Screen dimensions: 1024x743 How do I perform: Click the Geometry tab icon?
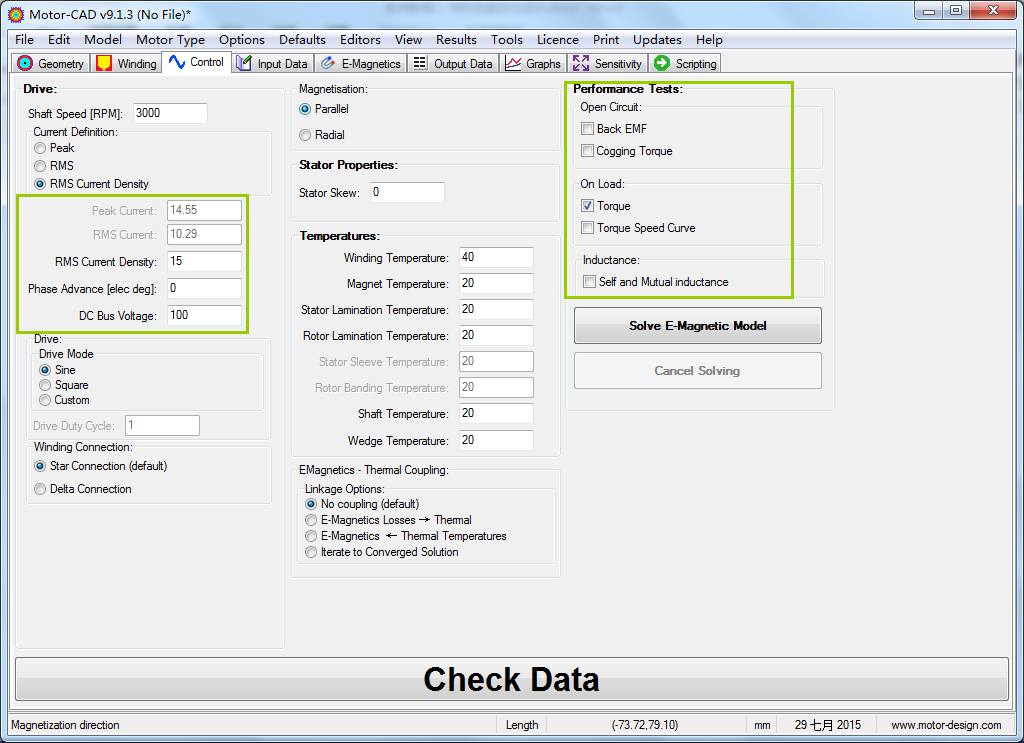click(26, 64)
